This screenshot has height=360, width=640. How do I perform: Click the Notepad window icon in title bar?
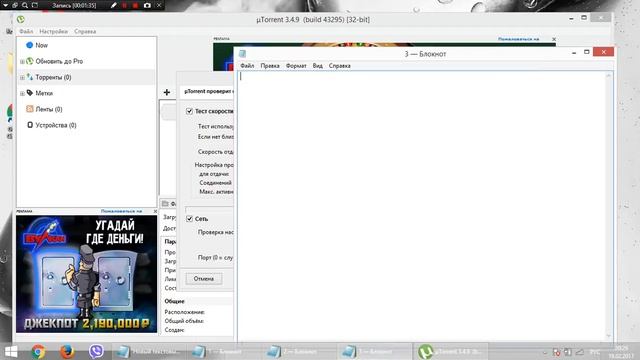[x=242, y=53]
